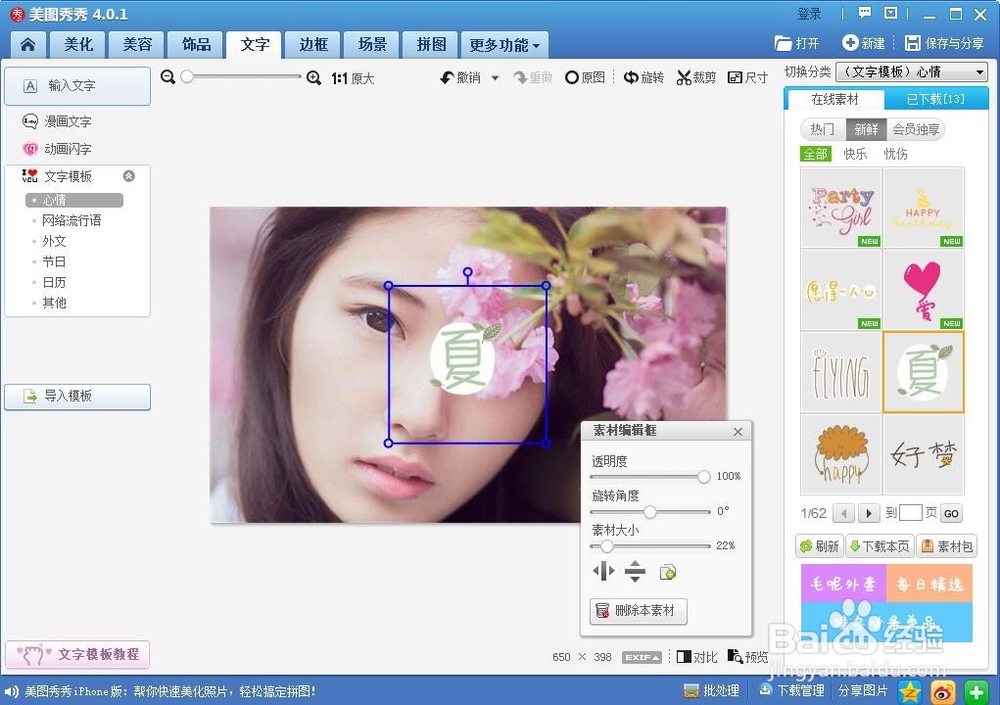The width and height of the screenshot is (1000, 705).
Task: Switch to the 在线素材 tab
Action: point(834,100)
